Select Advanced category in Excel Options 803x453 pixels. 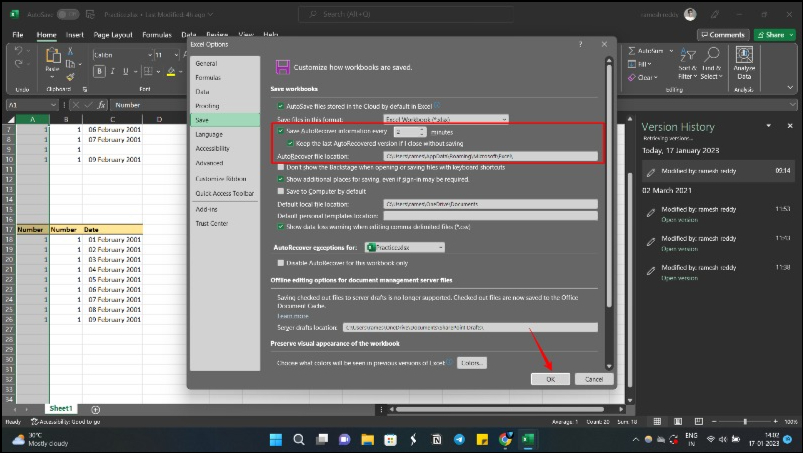(210, 162)
